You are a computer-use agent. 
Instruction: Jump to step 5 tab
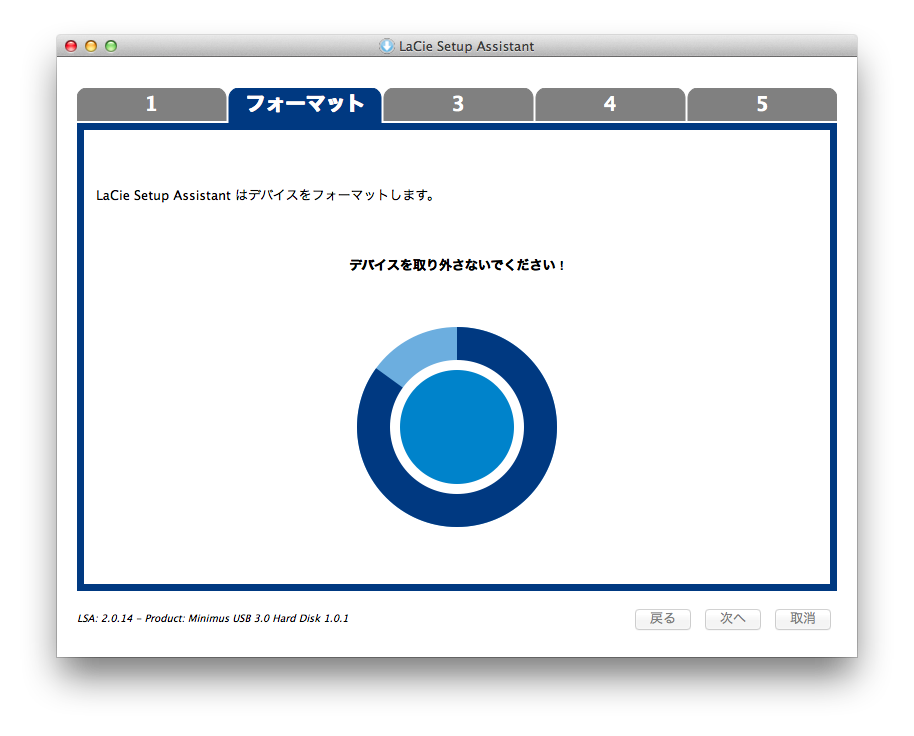[x=762, y=104]
